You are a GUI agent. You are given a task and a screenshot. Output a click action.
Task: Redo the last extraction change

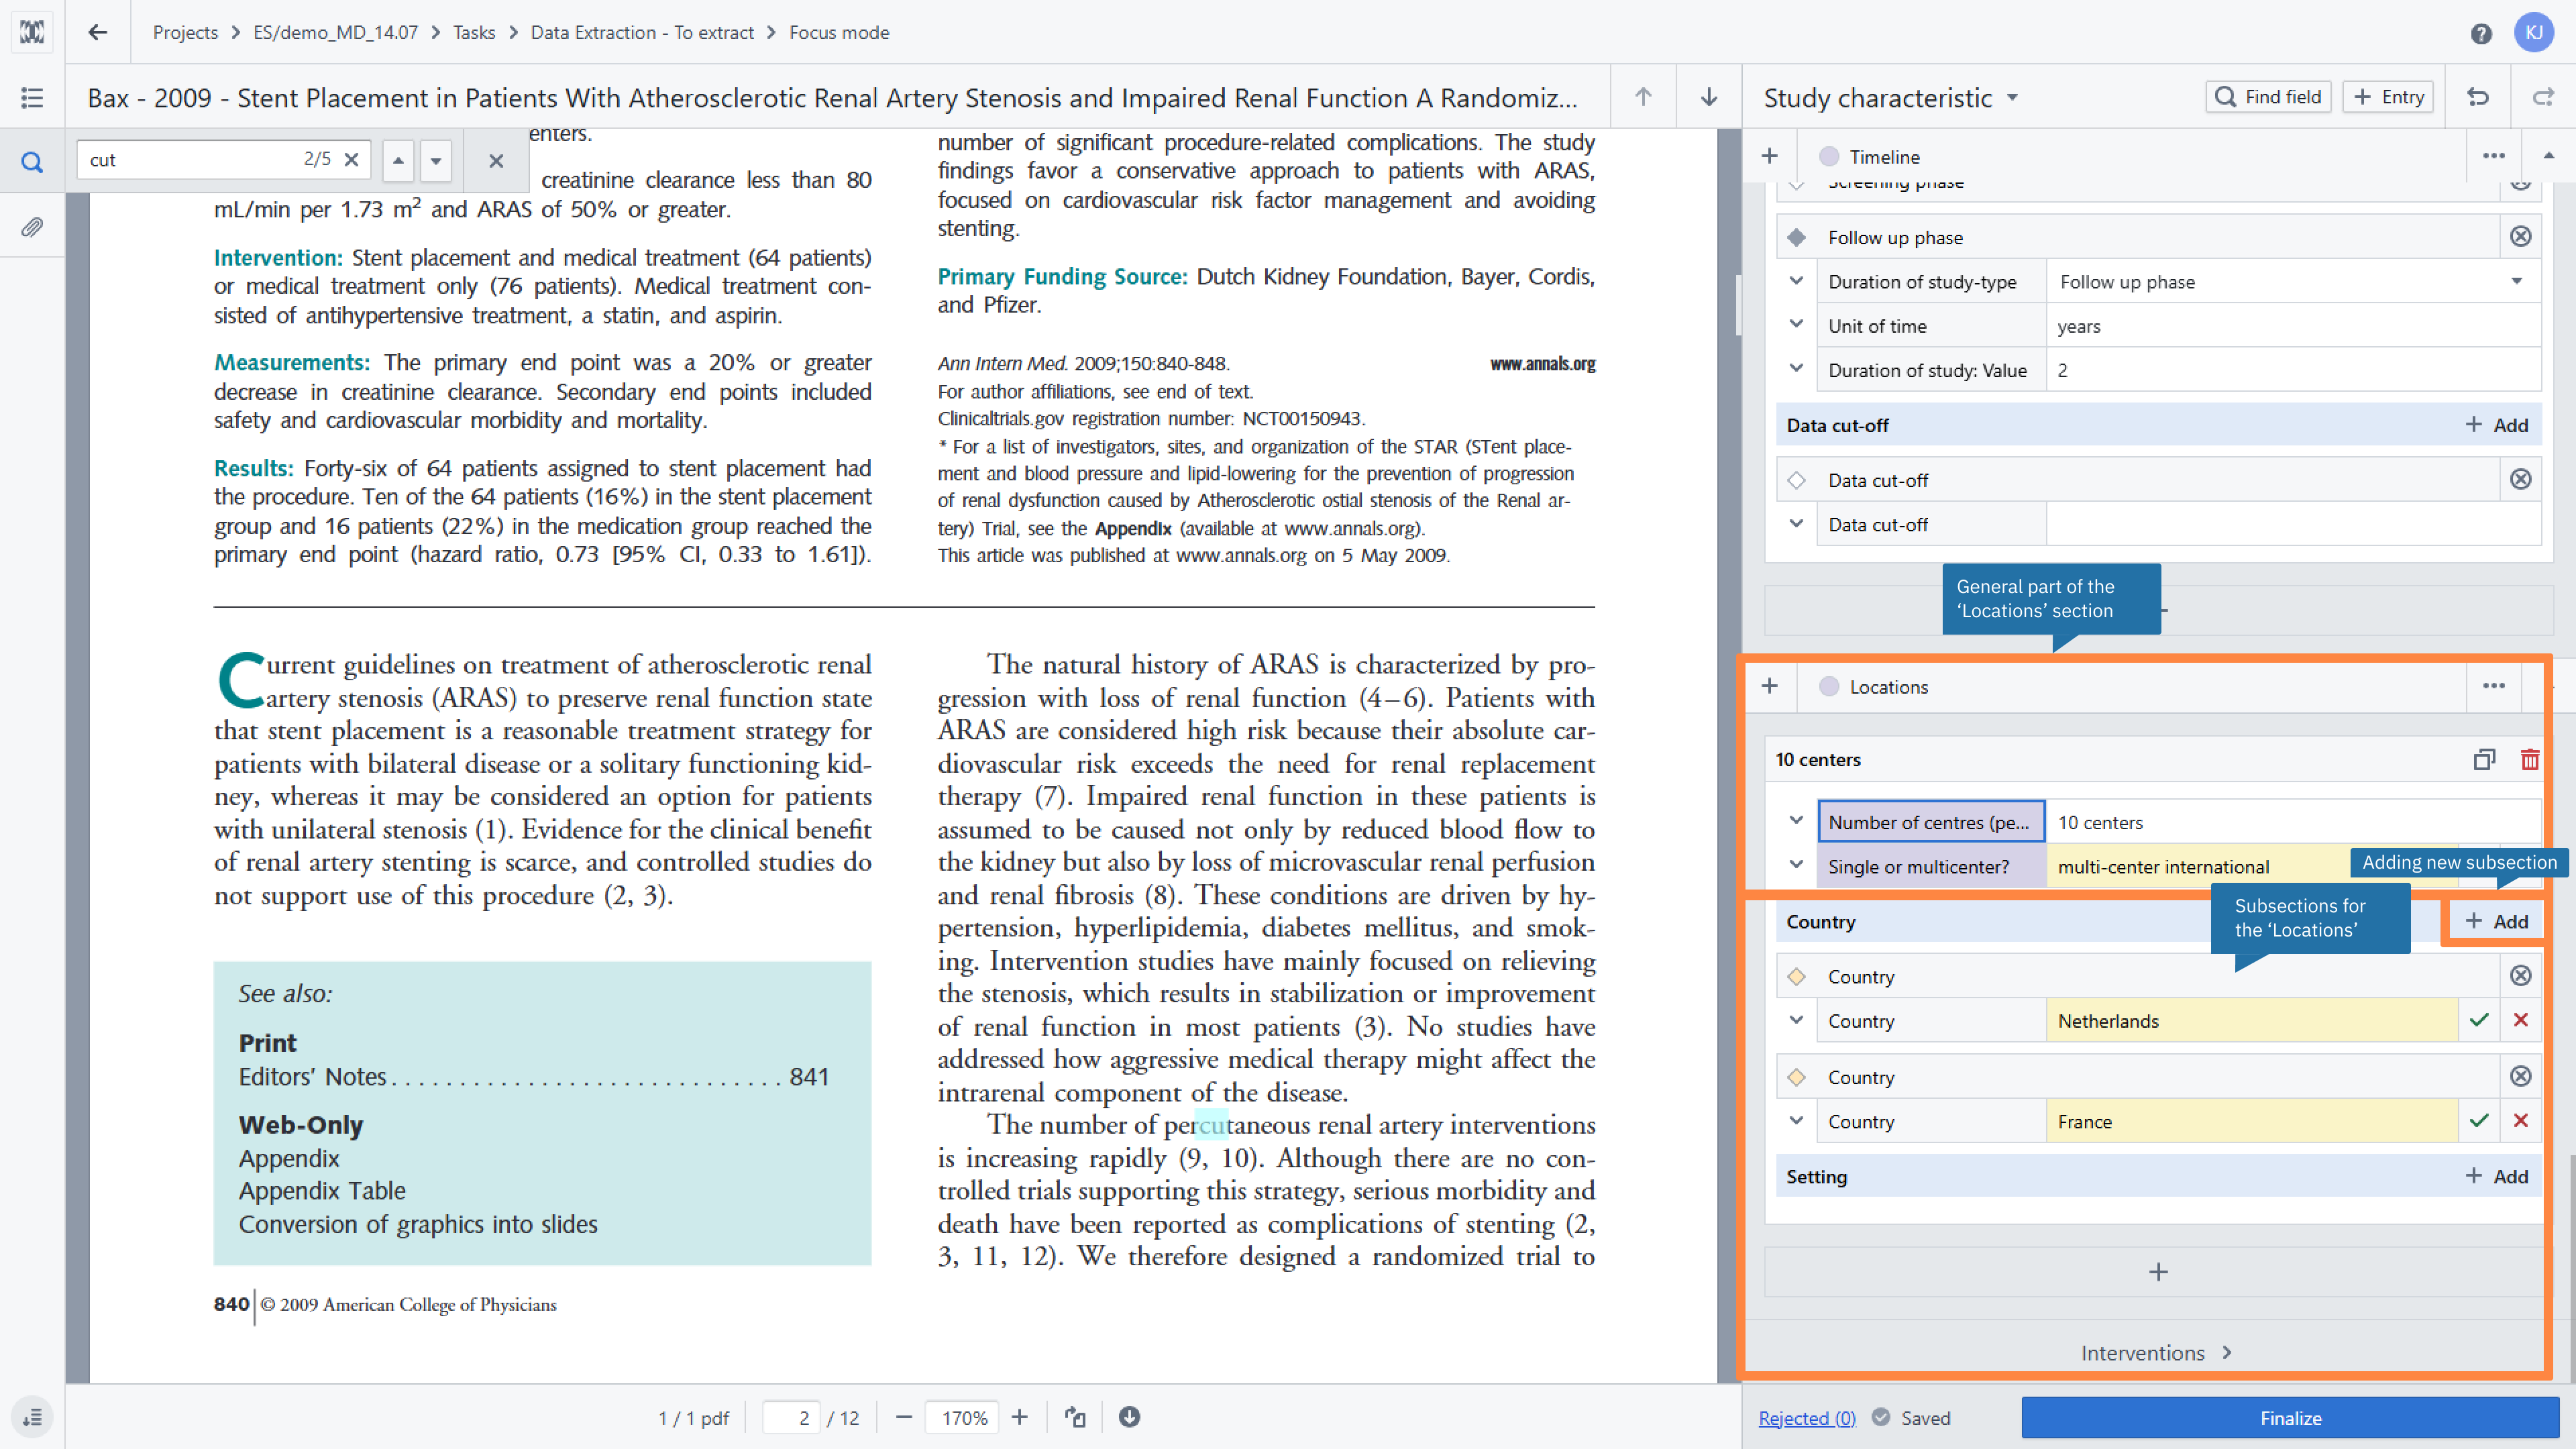(2543, 97)
